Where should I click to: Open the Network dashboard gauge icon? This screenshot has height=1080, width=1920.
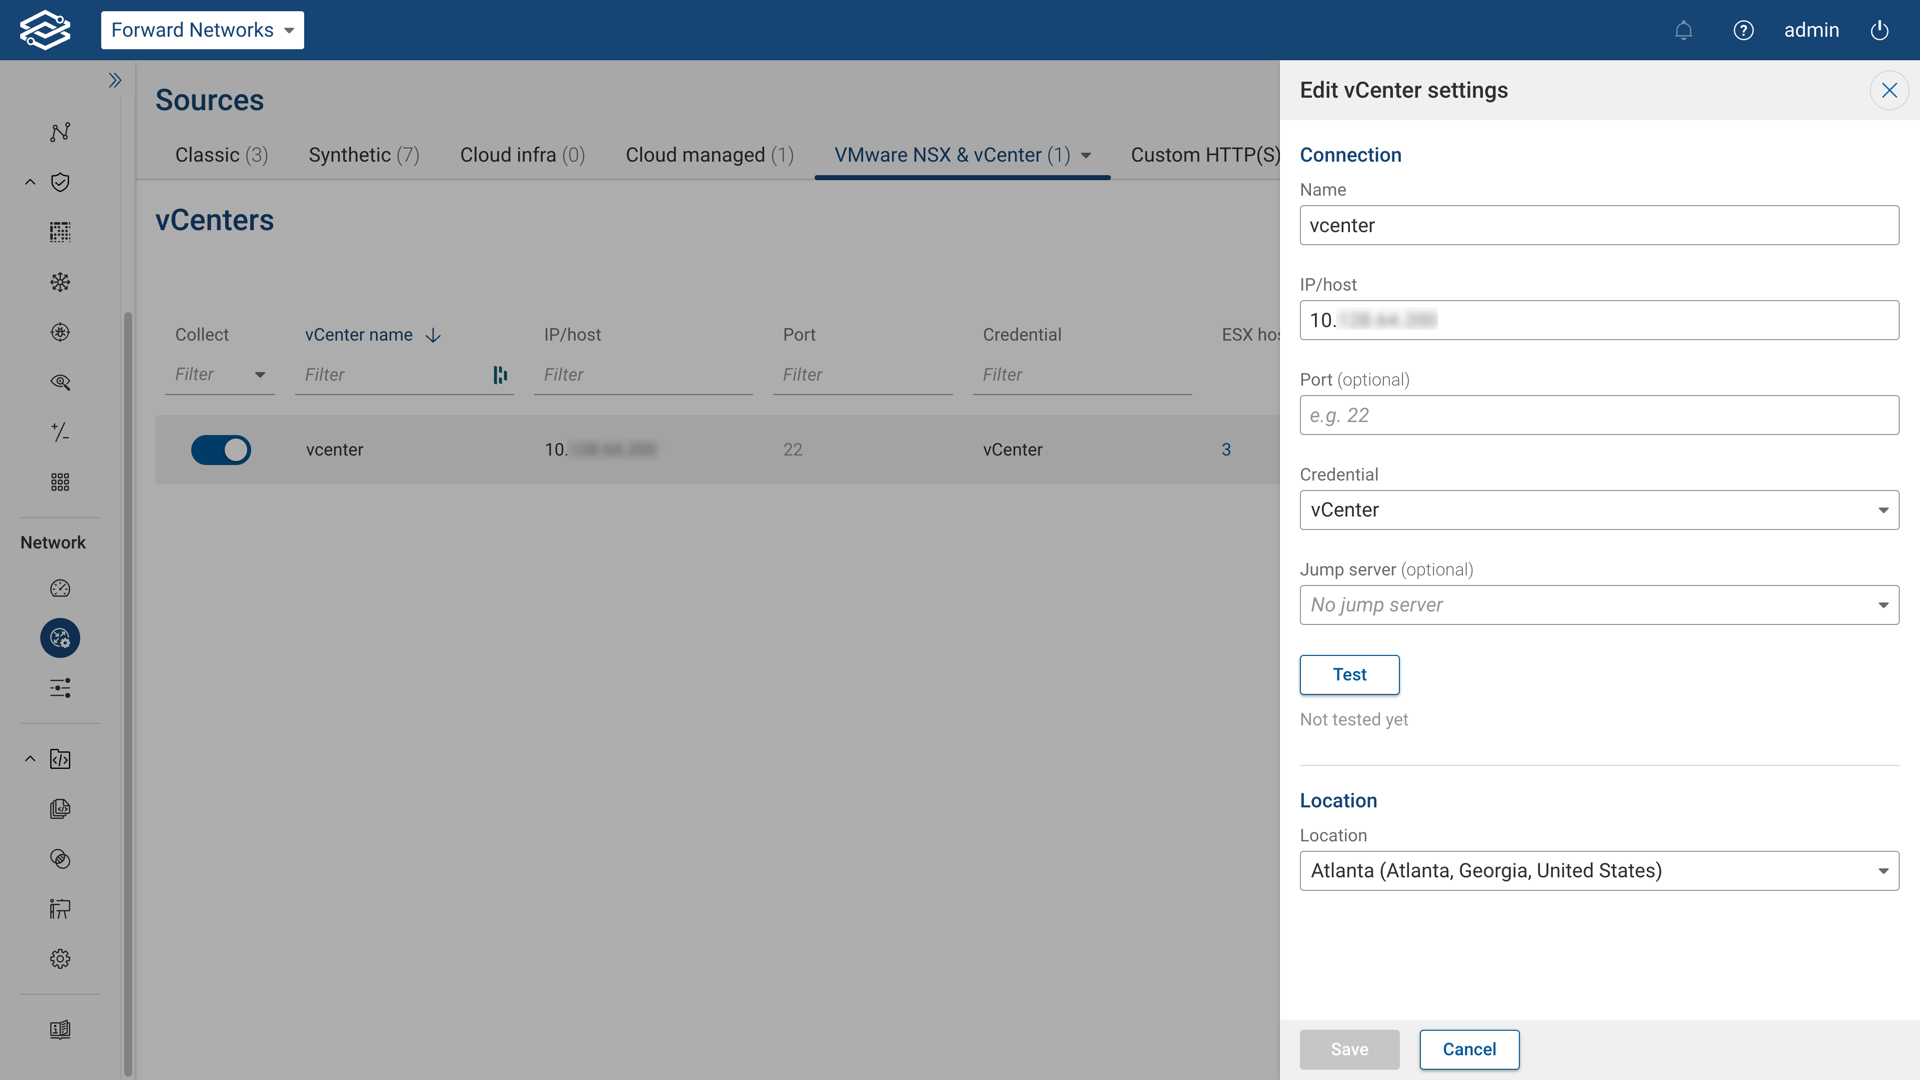tap(60, 589)
